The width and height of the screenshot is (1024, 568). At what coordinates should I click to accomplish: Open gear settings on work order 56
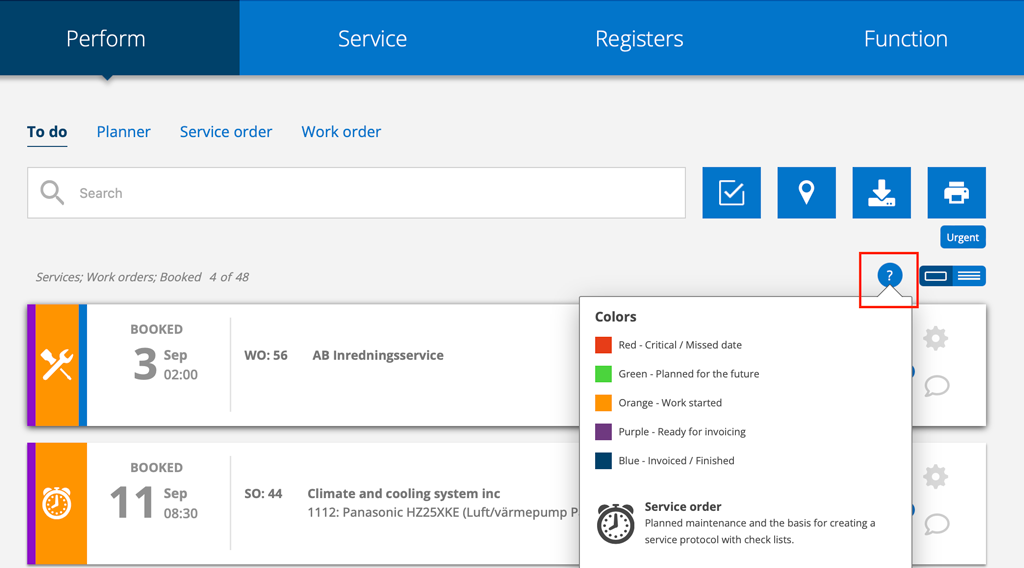935,339
